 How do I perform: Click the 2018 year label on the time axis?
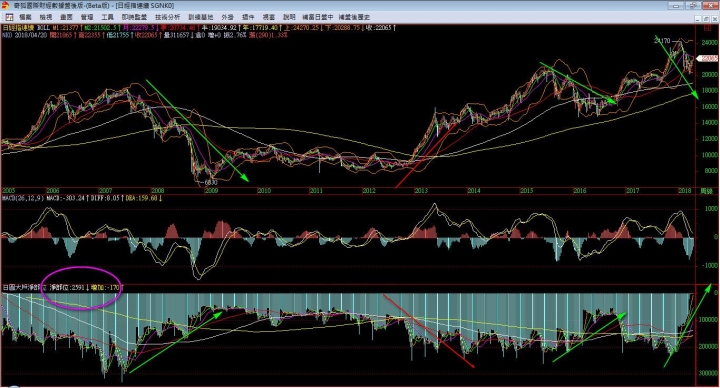tap(685, 191)
